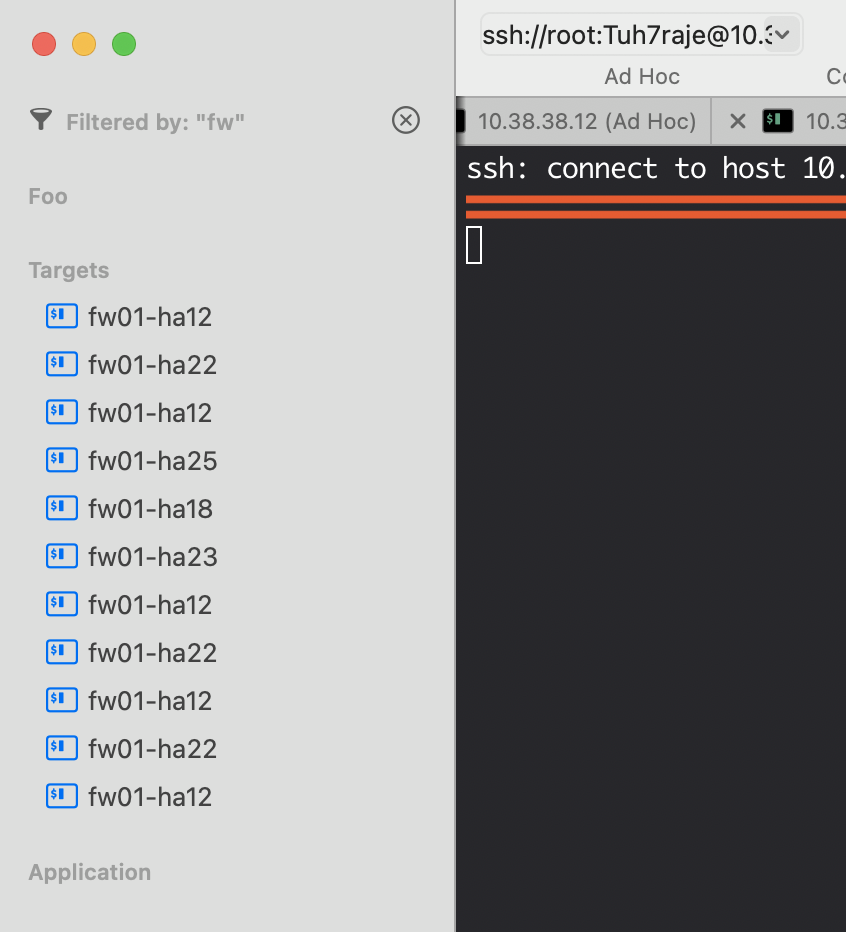Click the terminal cursor in the output area
The image size is (846, 932).
pos(474,245)
